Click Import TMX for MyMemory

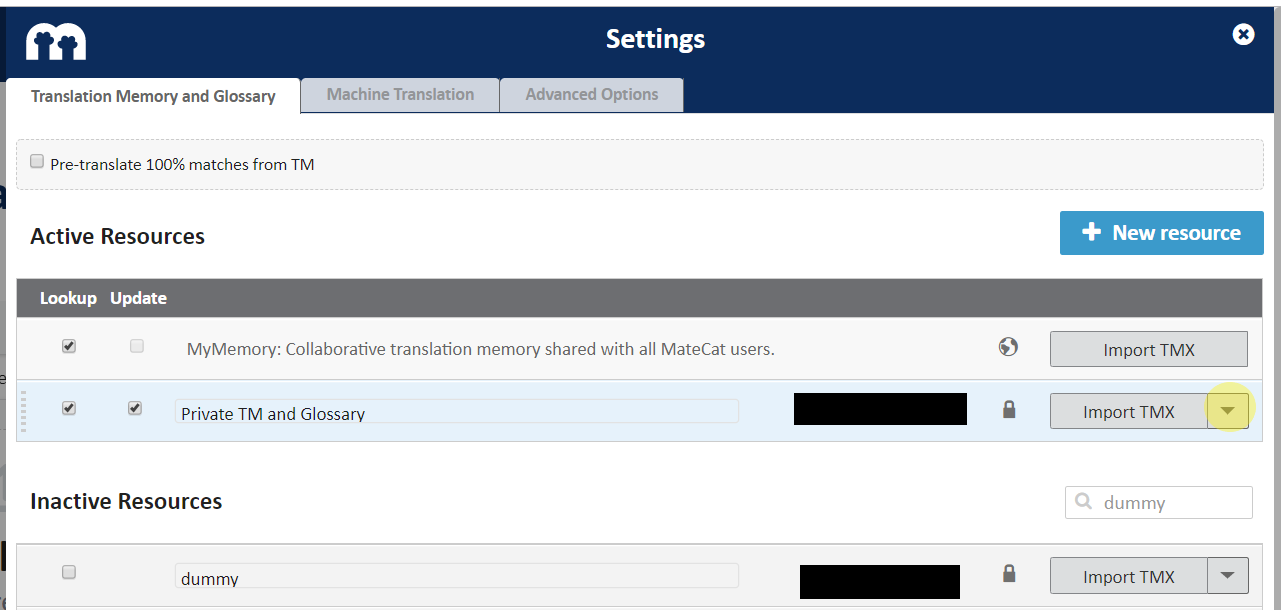click(1148, 350)
